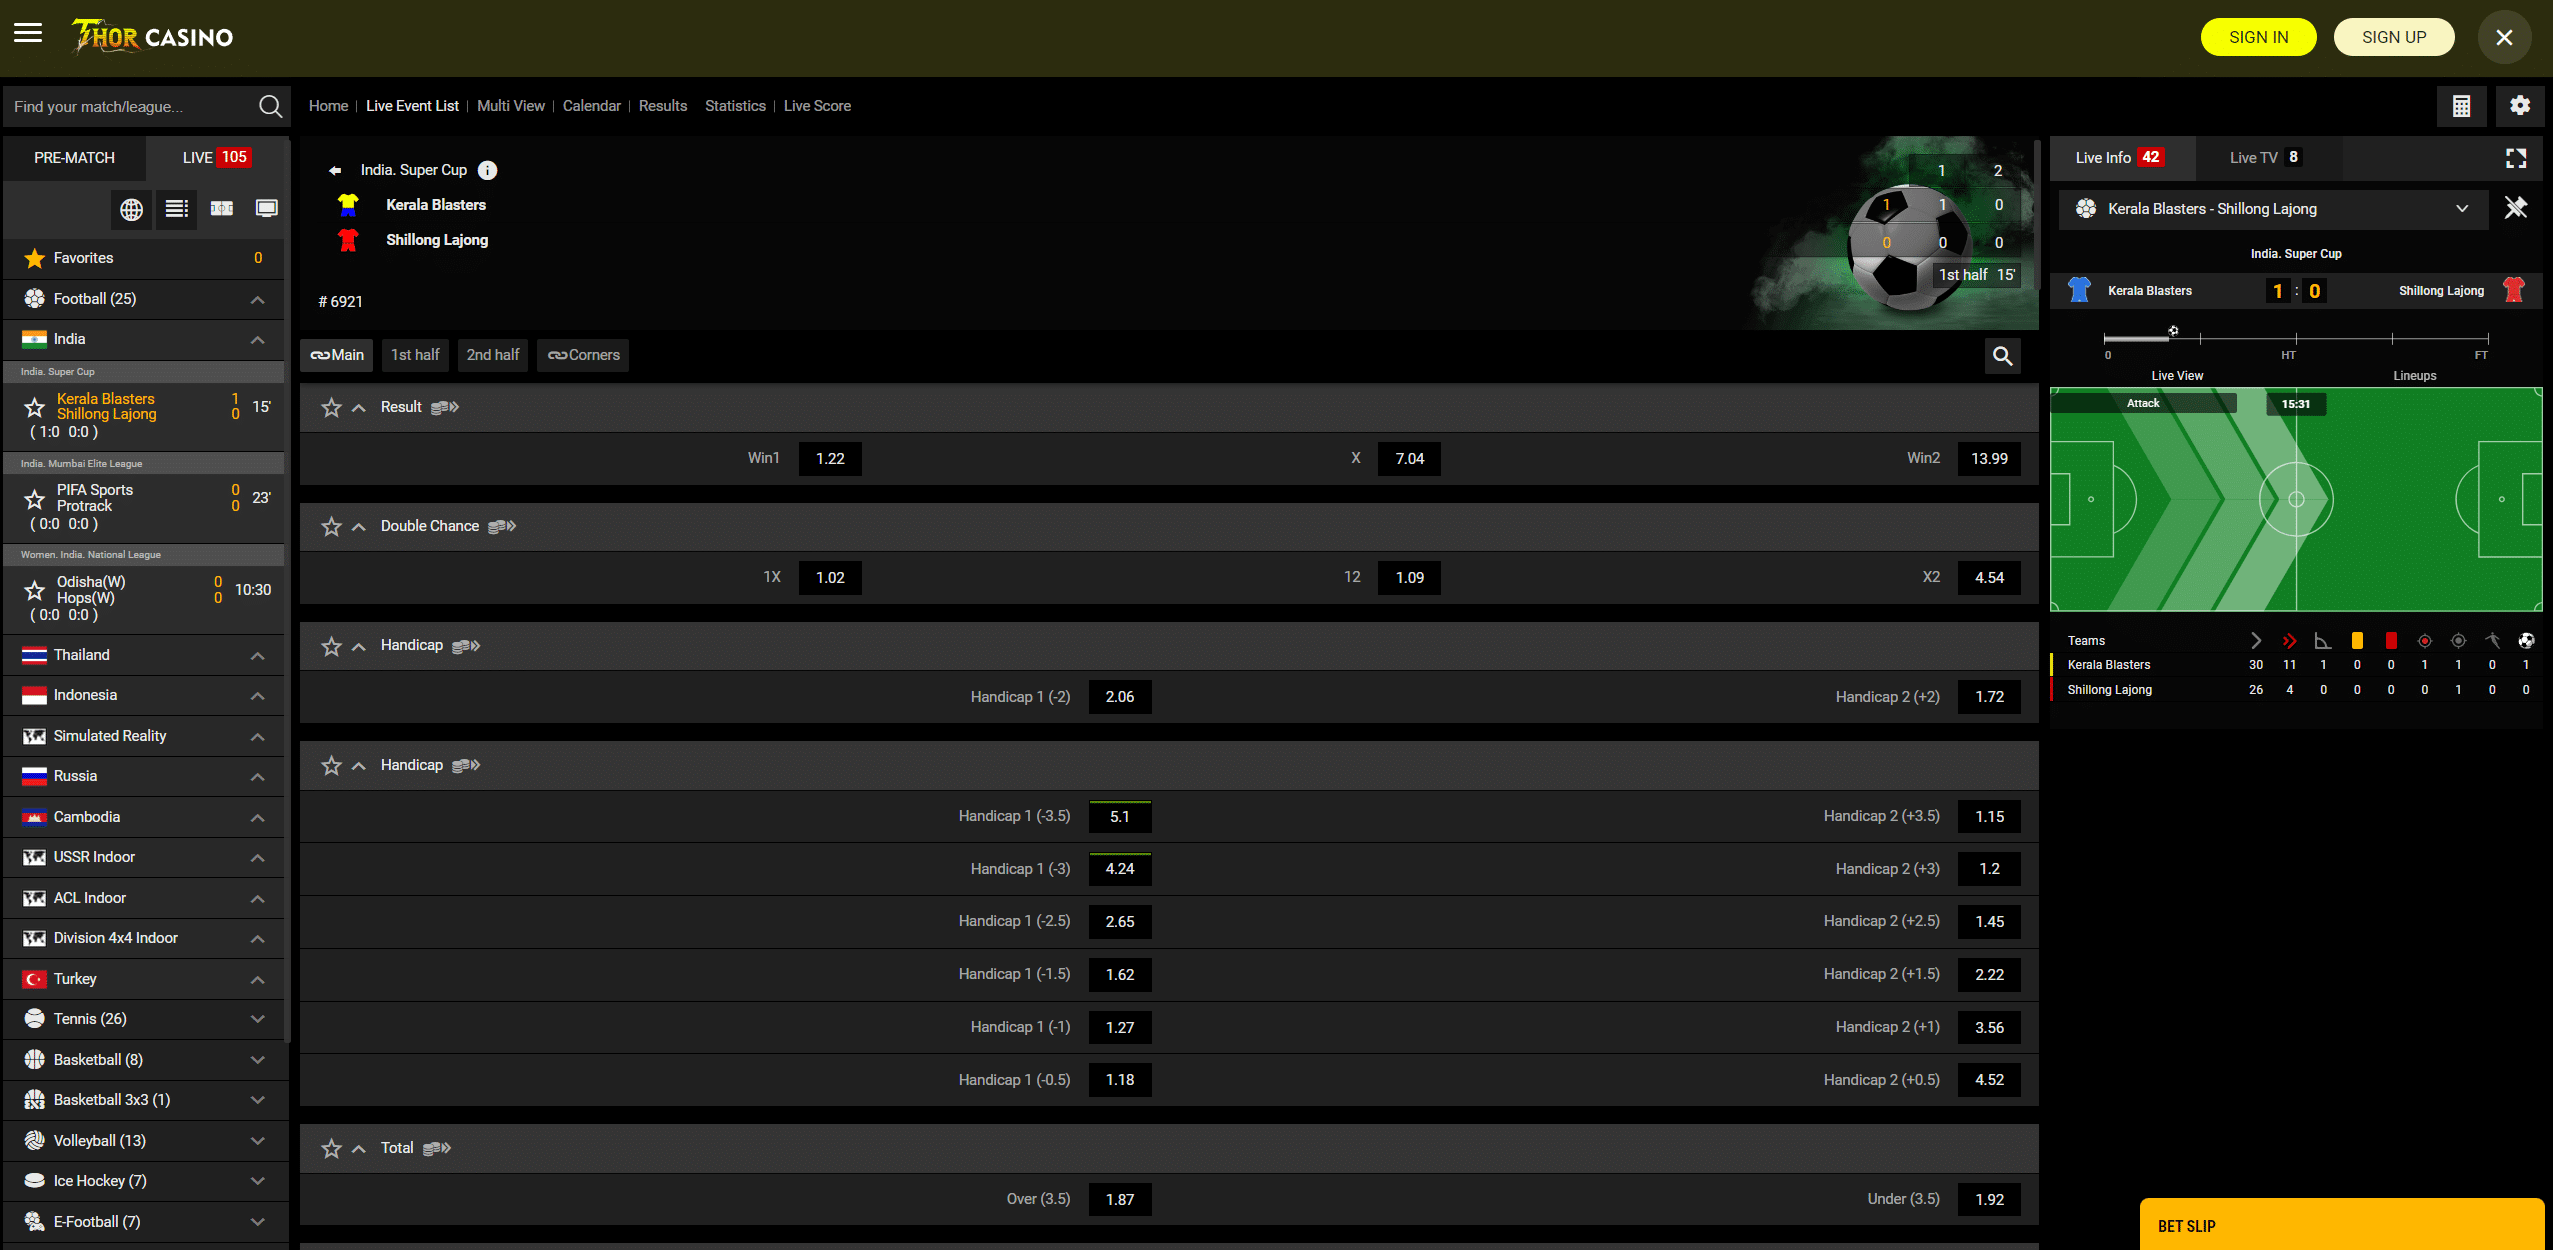2553x1250 pixels.
Task: Click the SIGN UP button
Action: coord(2393,37)
